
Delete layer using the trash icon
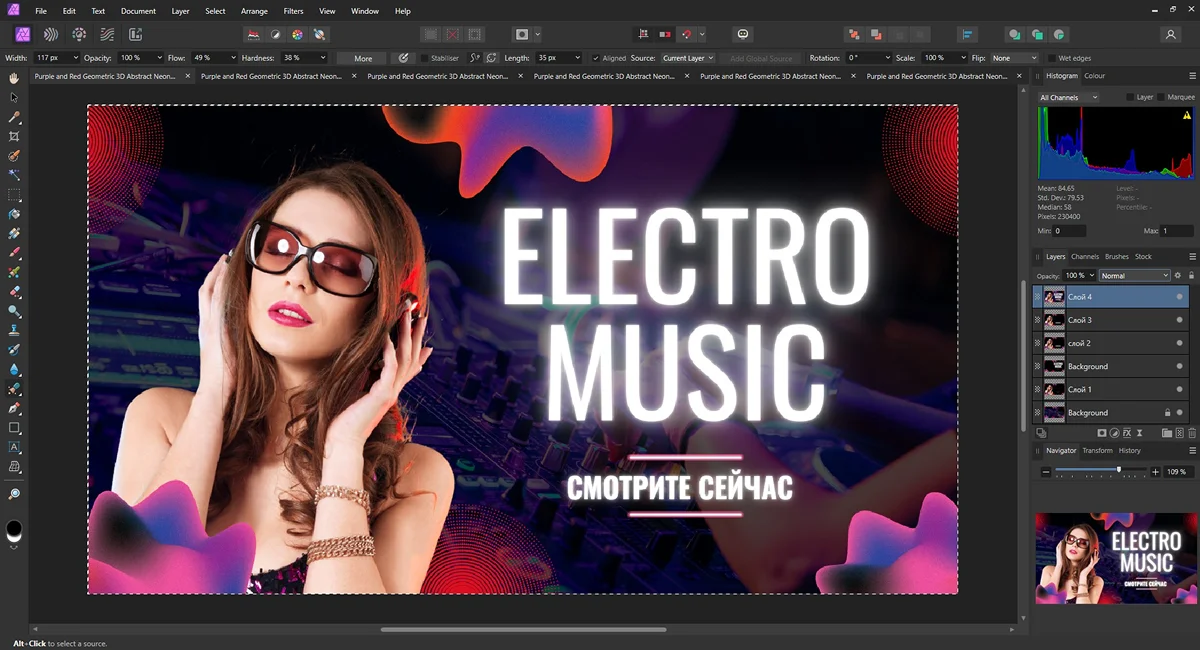1192,433
